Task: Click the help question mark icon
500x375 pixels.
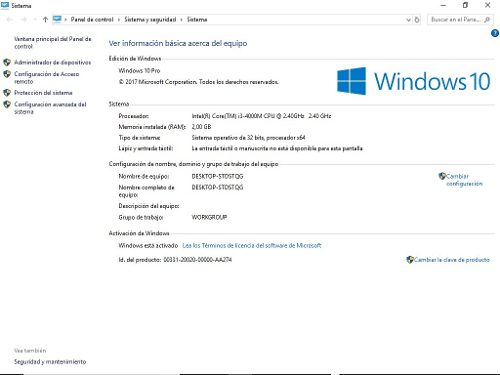Action: 495,33
